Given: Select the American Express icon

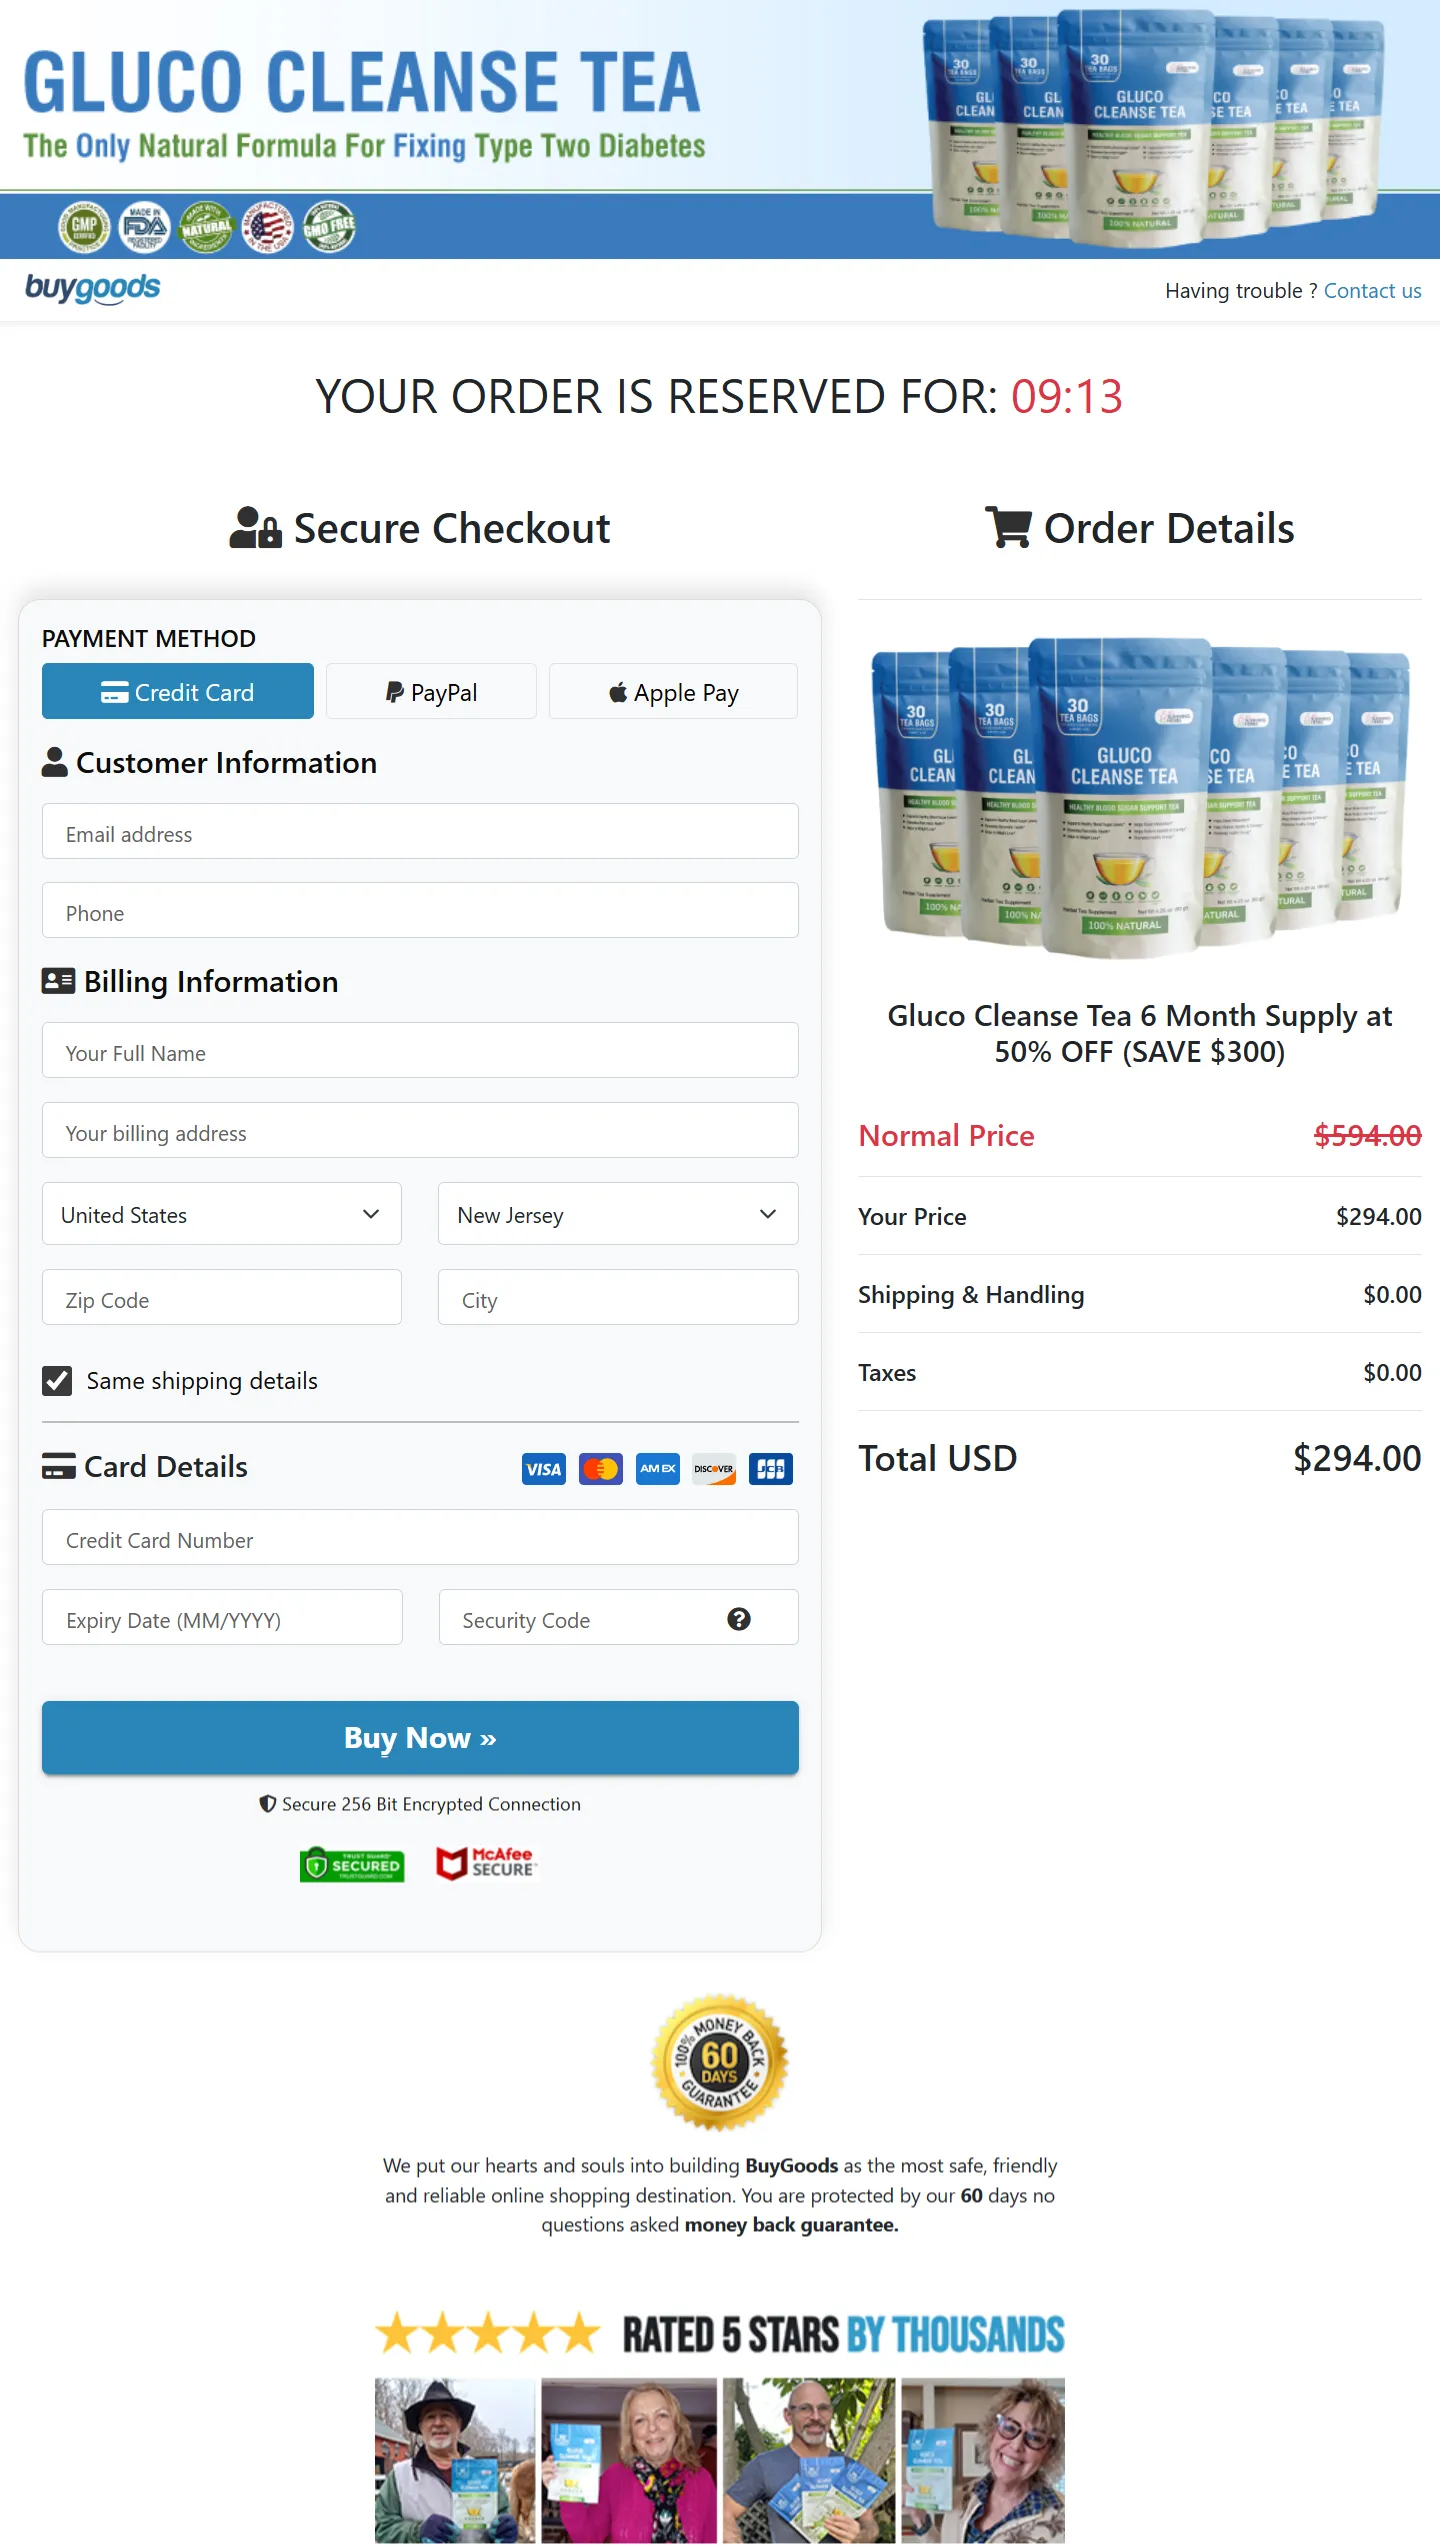Looking at the screenshot, I should (656, 1469).
